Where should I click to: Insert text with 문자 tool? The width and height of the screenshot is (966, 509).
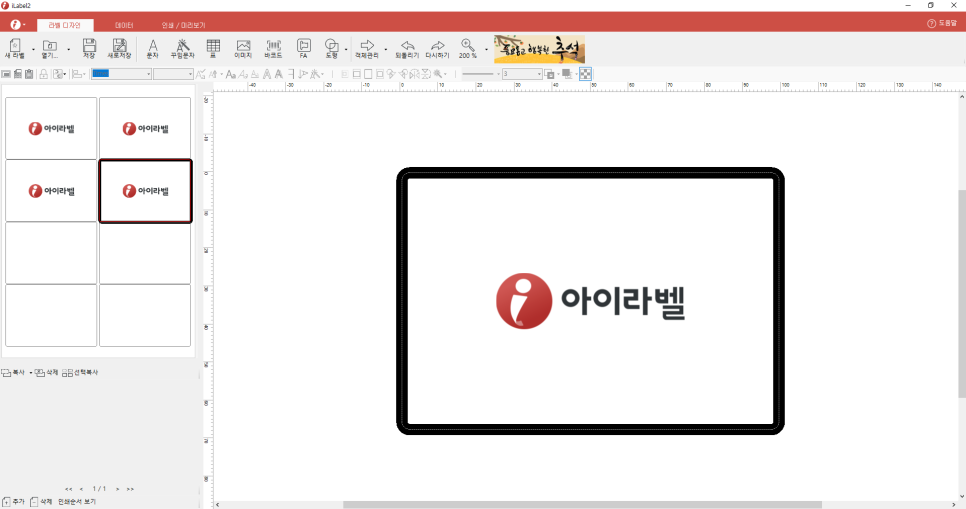pyautogui.click(x=153, y=49)
